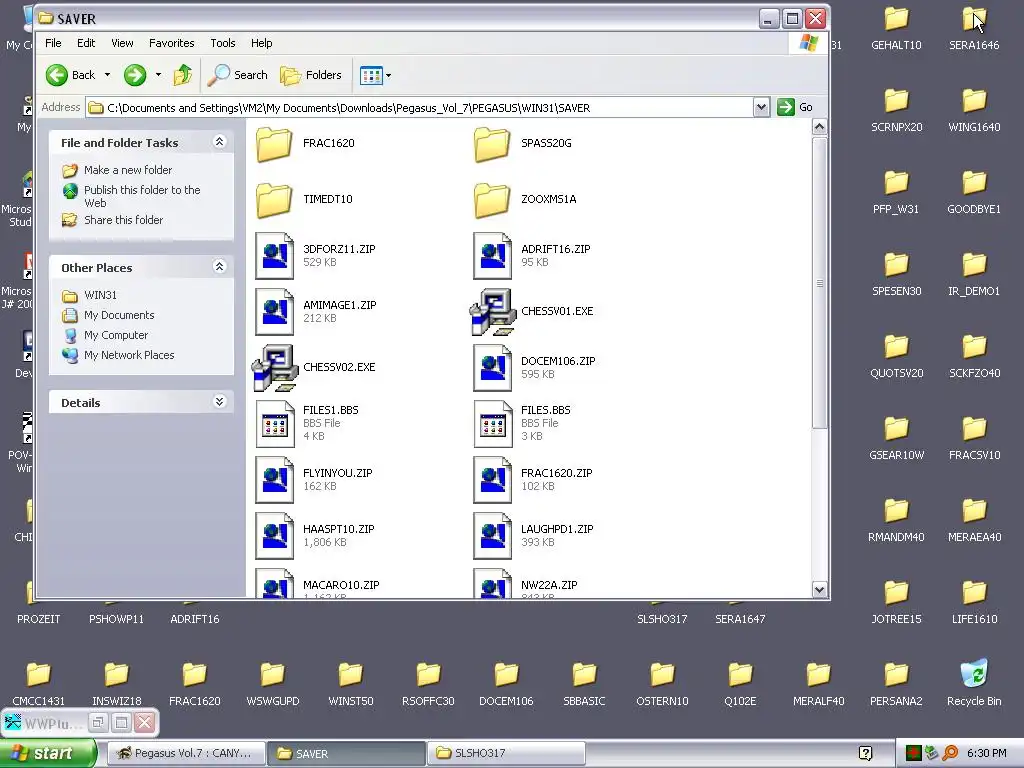The height and width of the screenshot is (768, 1024).
Task: Select the QUOTSV20 desktop folder
Action: click(x=896, y=357)
